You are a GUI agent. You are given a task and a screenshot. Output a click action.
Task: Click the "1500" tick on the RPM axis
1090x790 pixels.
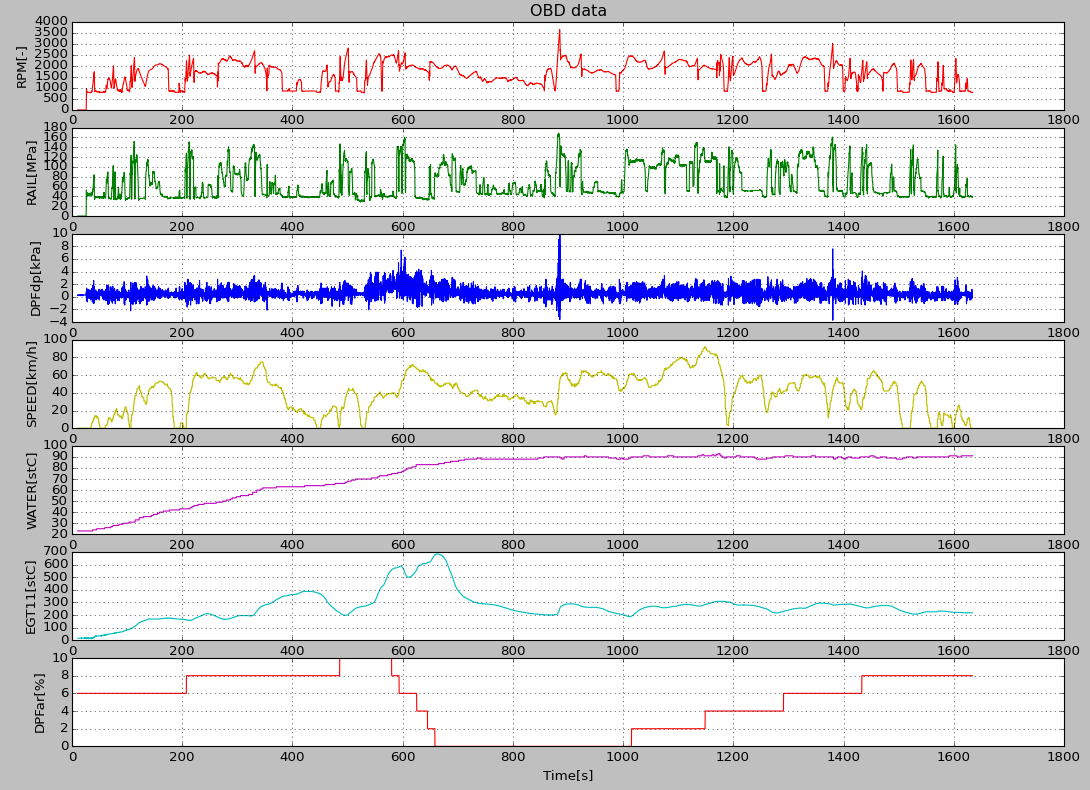(52, 76)
